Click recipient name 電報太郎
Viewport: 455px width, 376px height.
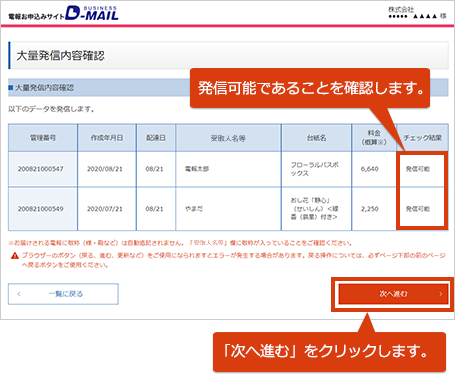(x=197, y=169)
